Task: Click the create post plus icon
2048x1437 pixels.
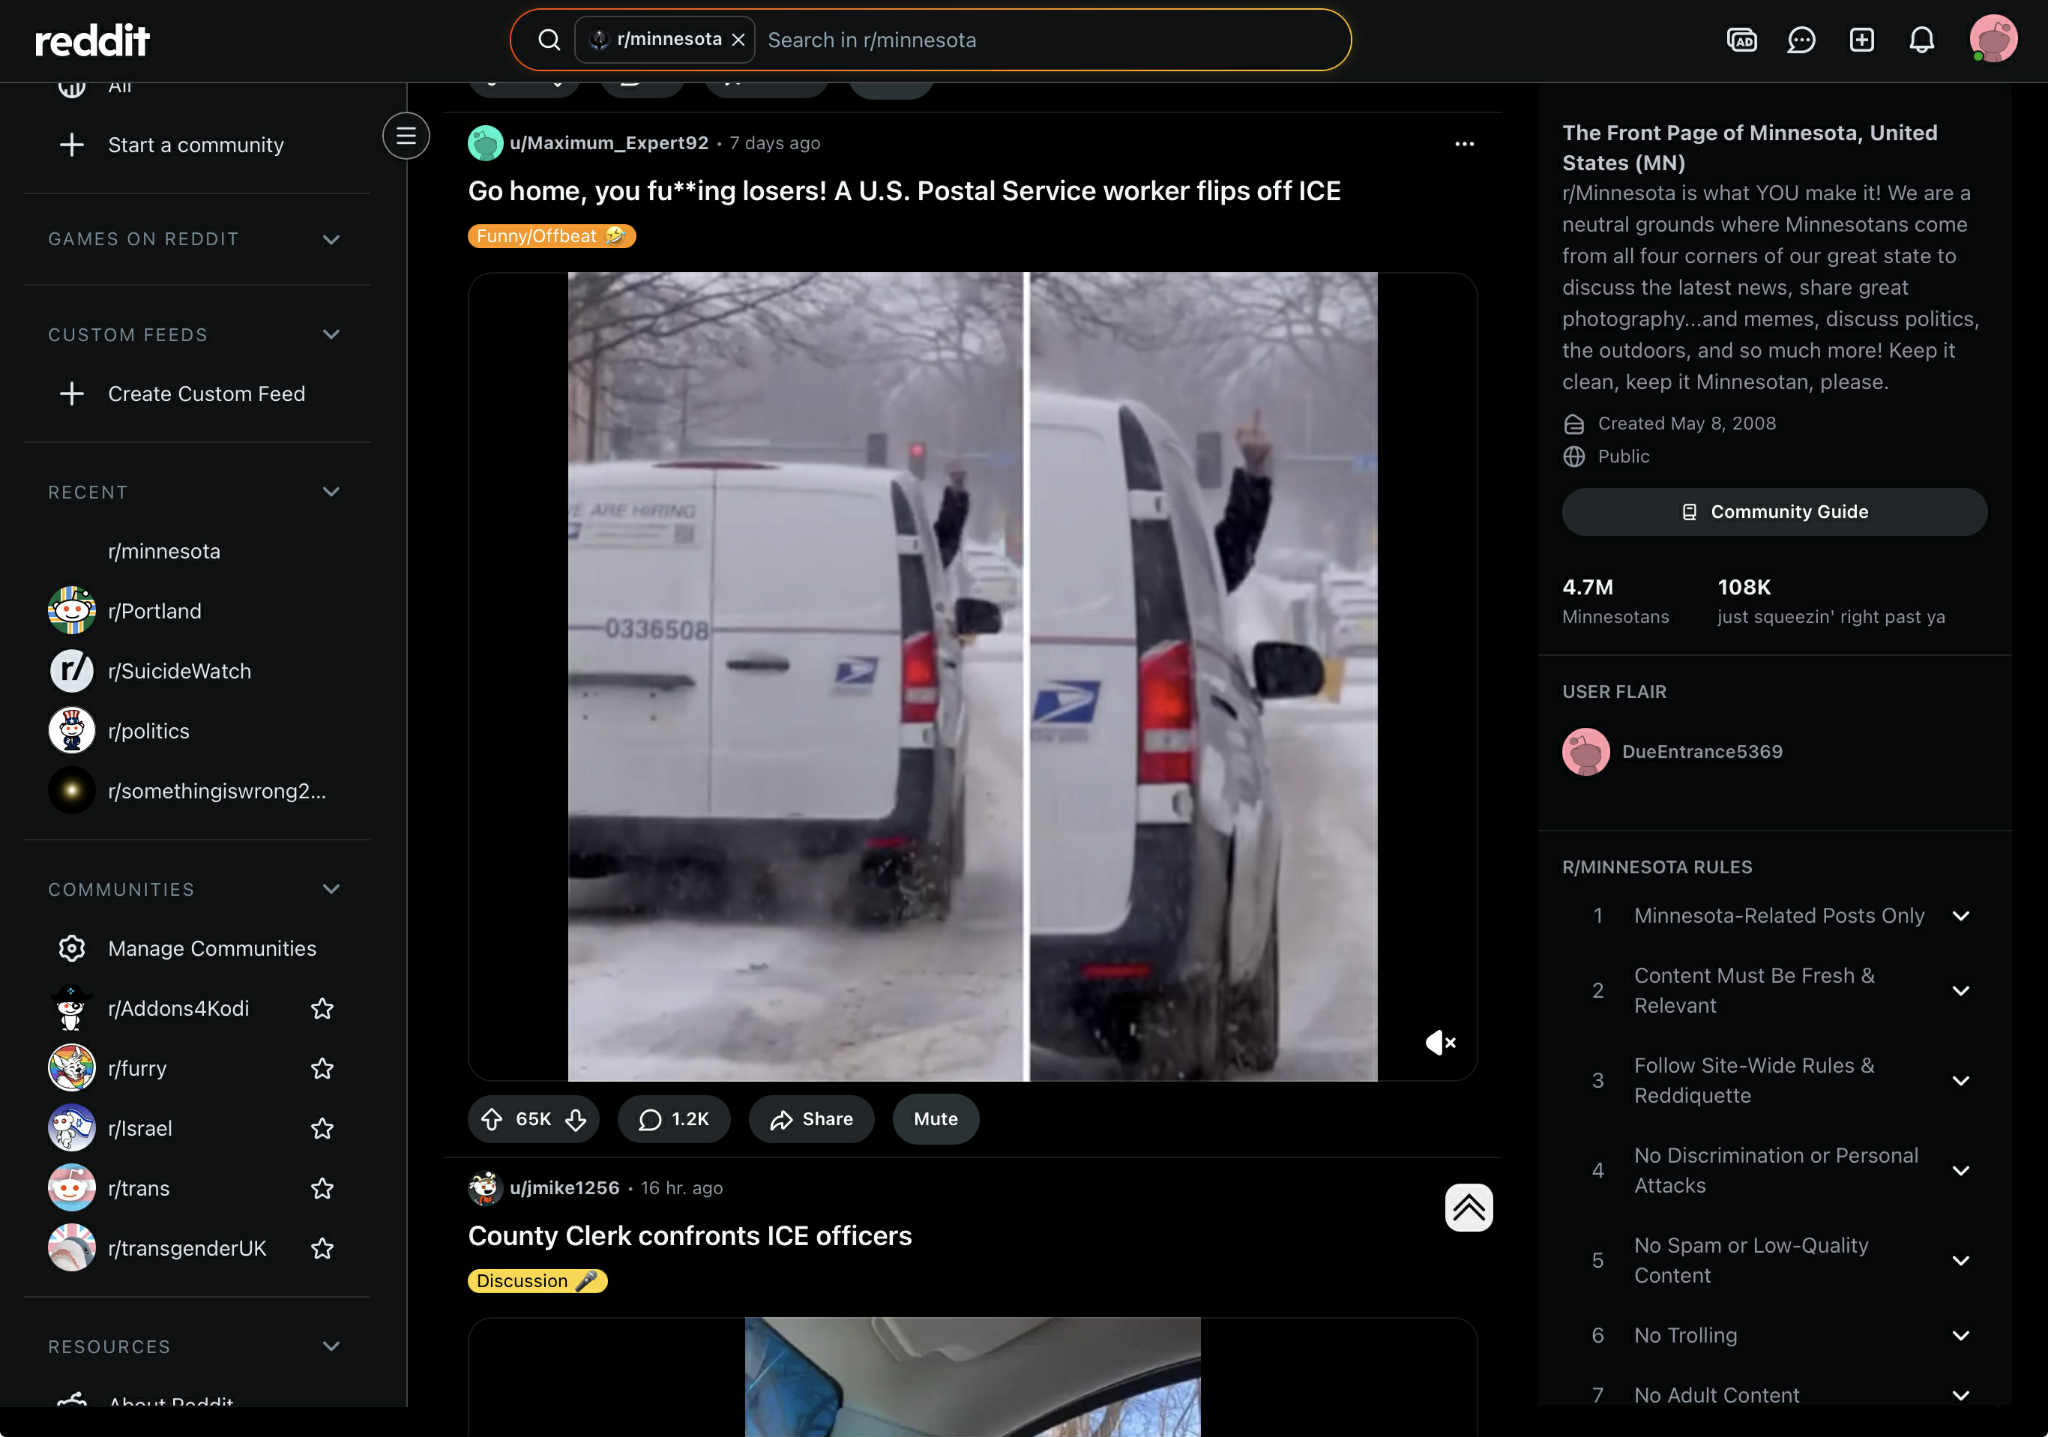Action: (x=1861, y=40)
